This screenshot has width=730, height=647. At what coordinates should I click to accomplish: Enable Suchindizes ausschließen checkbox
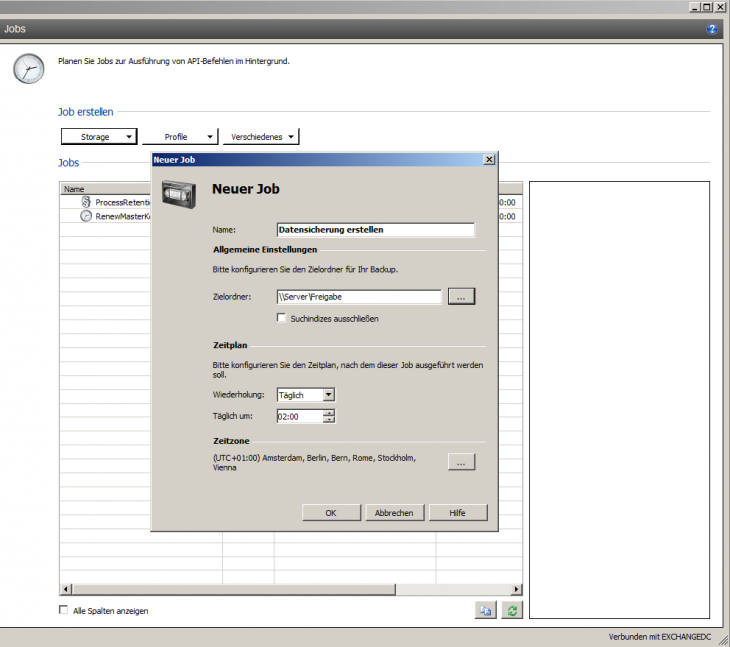(282, 318)
